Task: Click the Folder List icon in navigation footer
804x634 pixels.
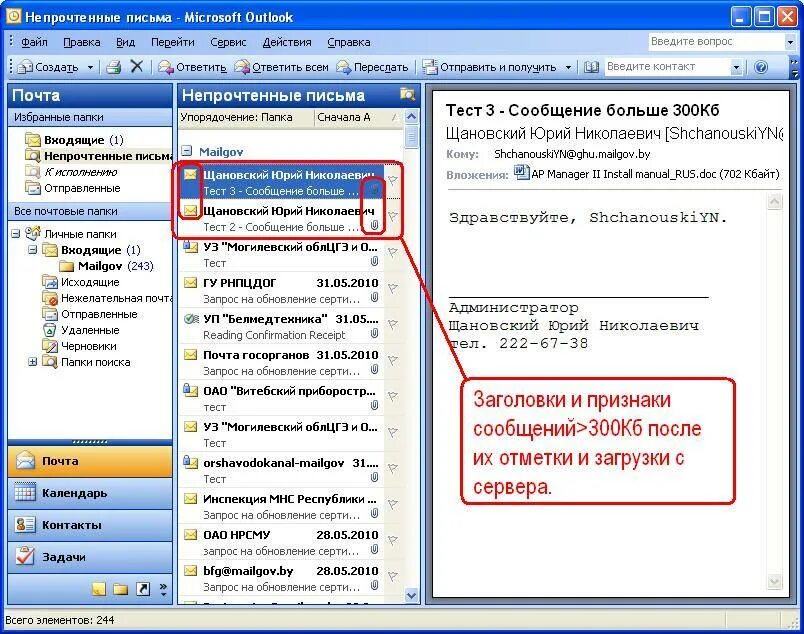Action: pos(120,589)
